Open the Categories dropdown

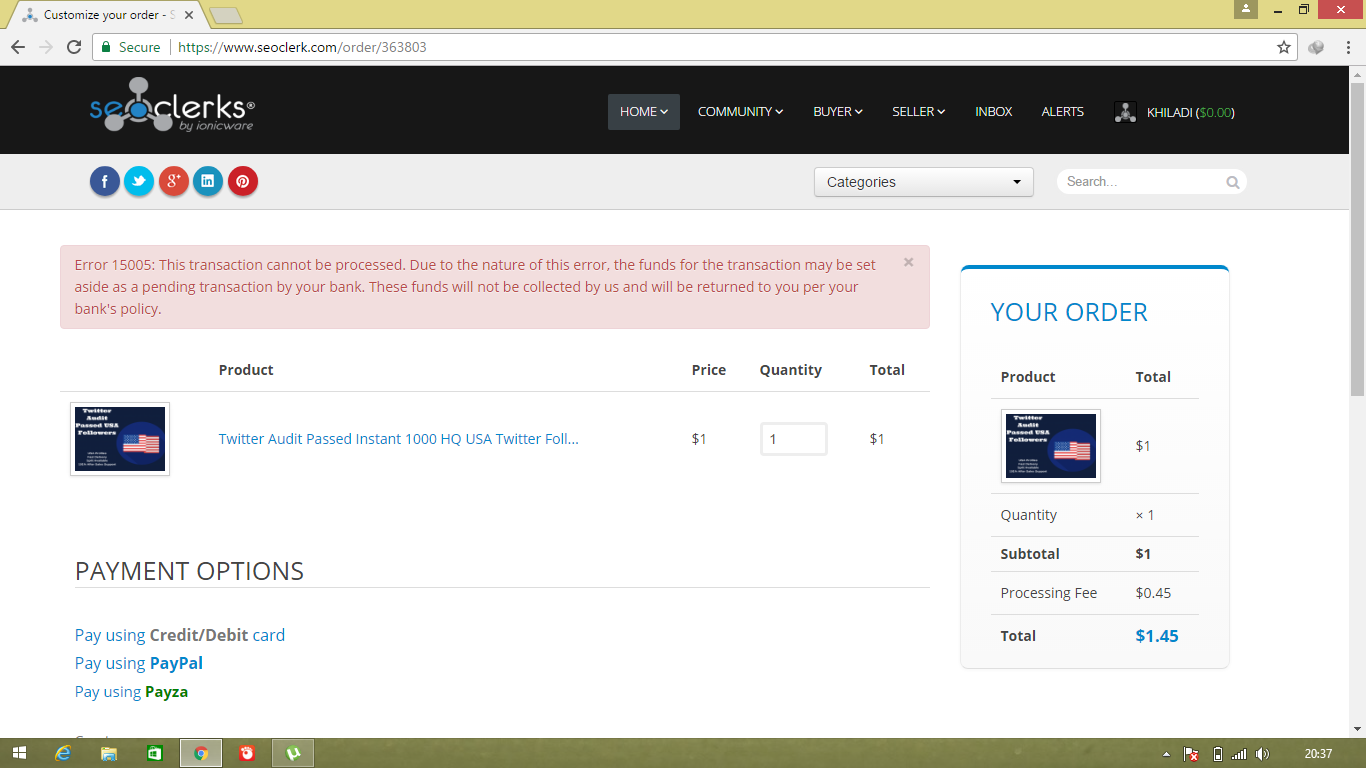point(923,182)
